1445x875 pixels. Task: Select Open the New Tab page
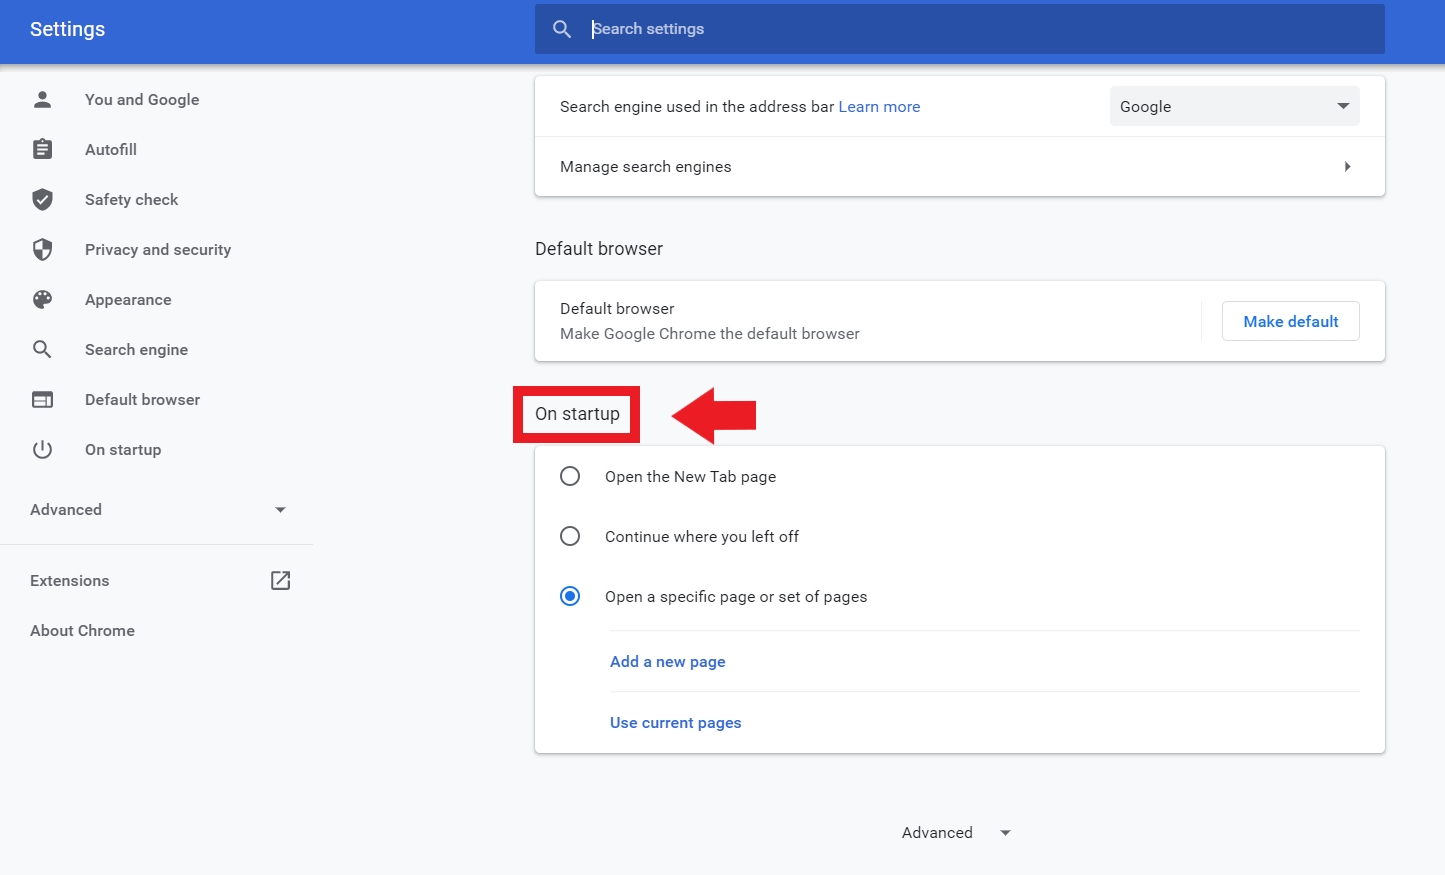[570, 476]
